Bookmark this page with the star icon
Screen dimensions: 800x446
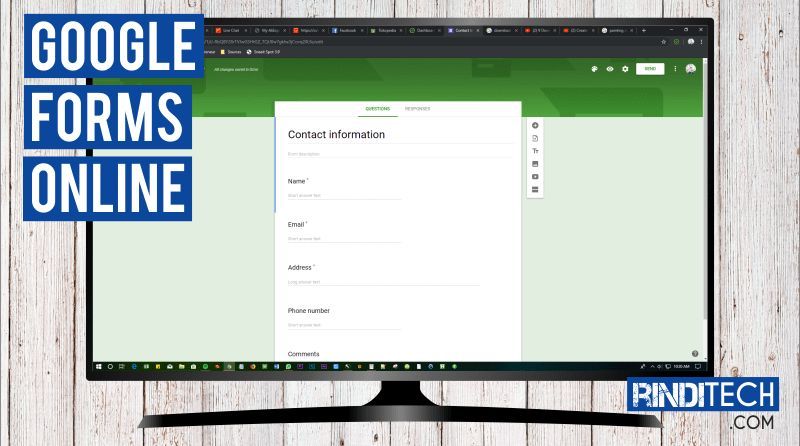point(663,42)
